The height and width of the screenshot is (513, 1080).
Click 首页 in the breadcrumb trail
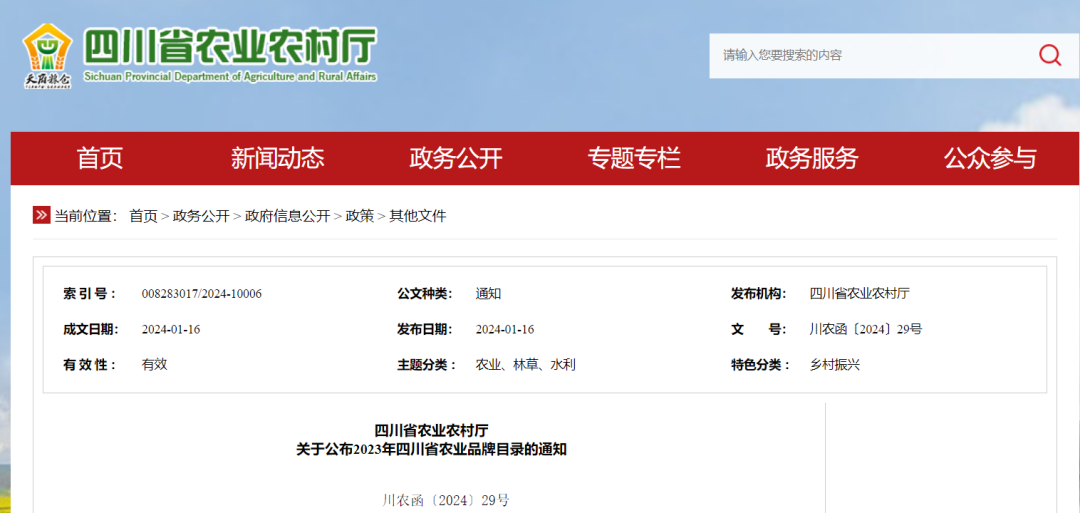[143, 216]
